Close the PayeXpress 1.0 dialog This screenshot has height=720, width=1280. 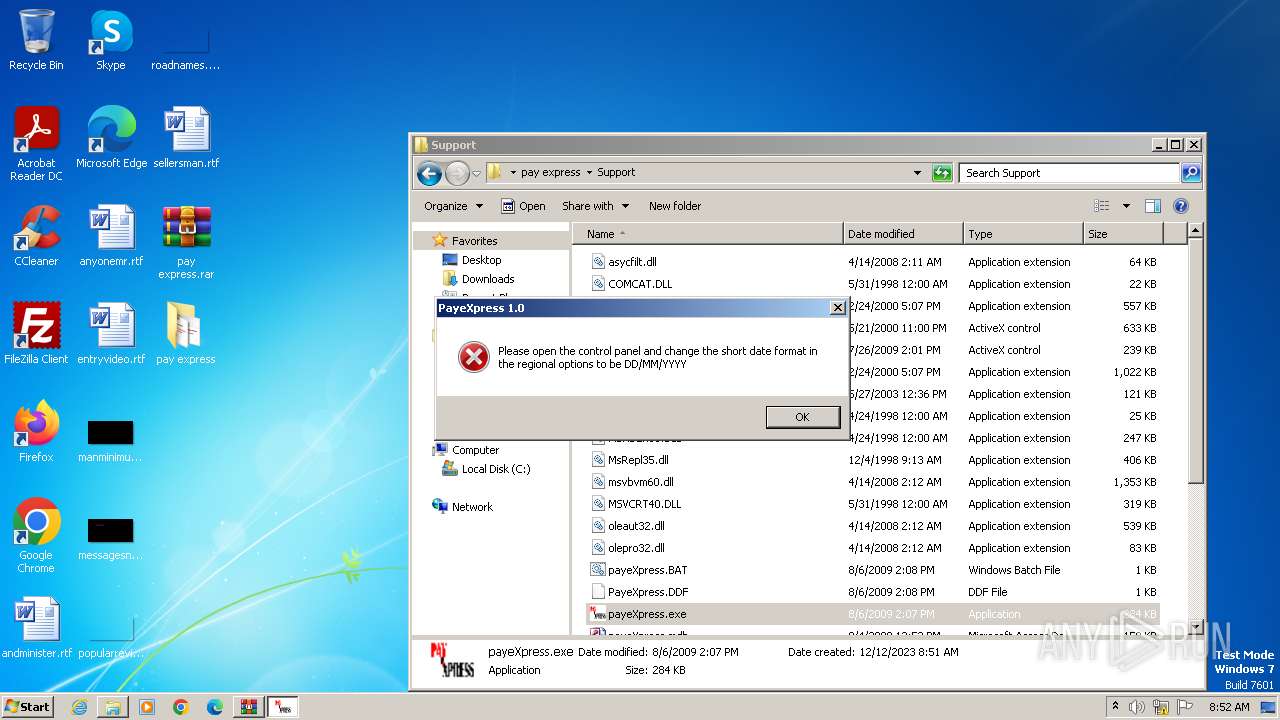click(838, 308)
